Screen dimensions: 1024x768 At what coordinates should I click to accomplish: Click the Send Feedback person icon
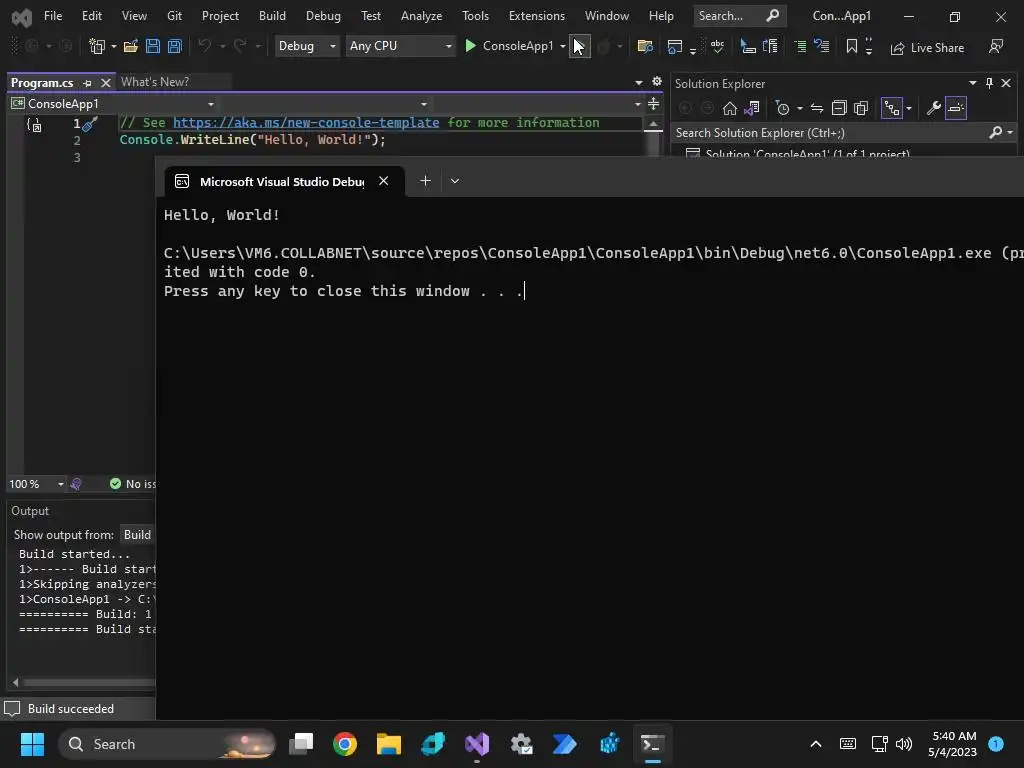coord(996,46)
